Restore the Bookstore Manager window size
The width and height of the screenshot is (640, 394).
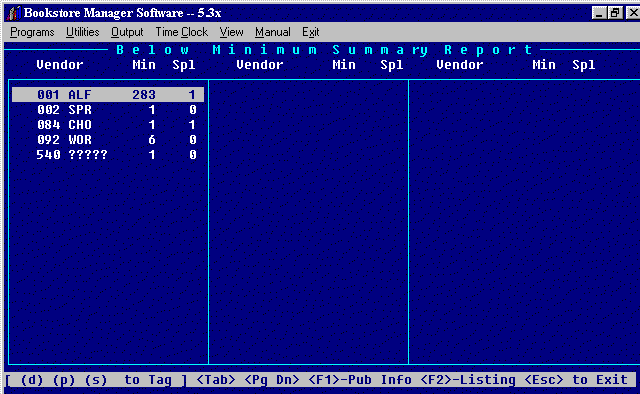pyautogui.click(x=615, y=13)
